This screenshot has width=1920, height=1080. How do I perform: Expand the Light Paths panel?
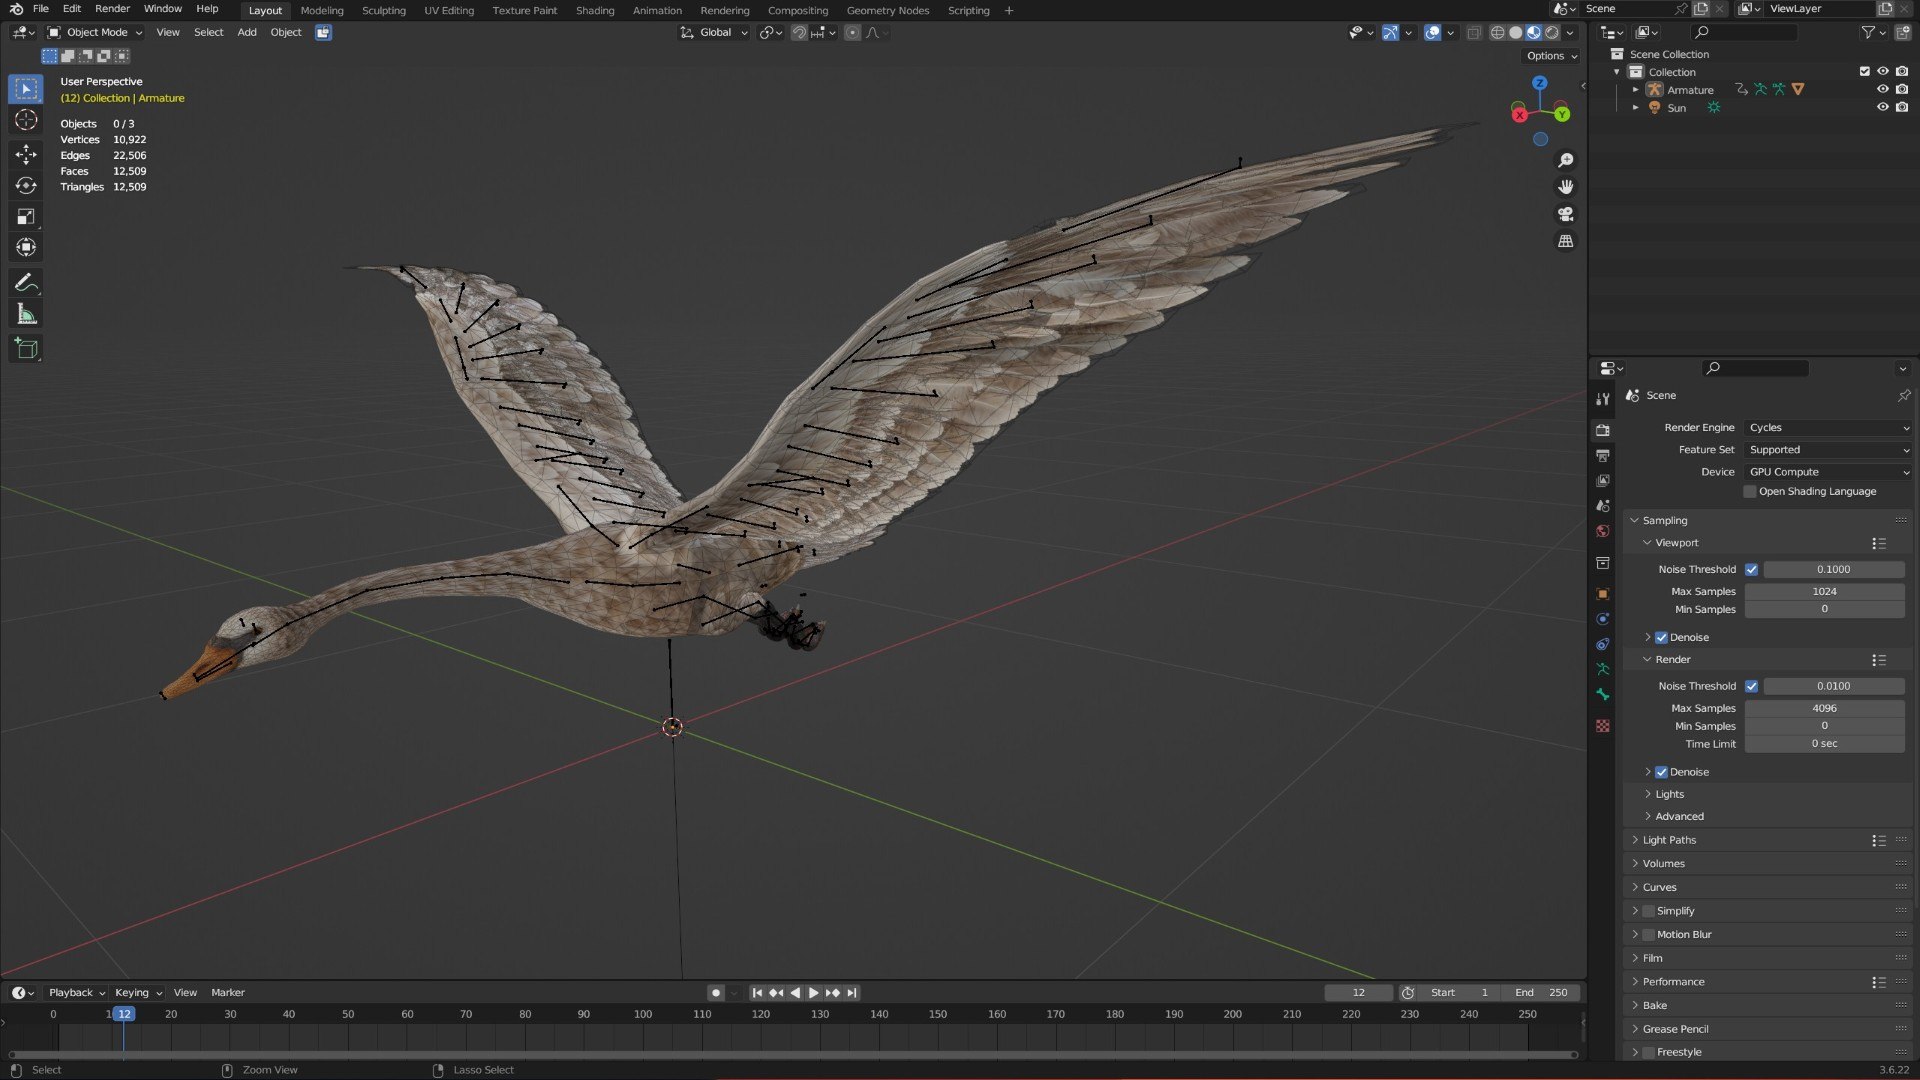pyautogui.click(x=1669, y=841)
